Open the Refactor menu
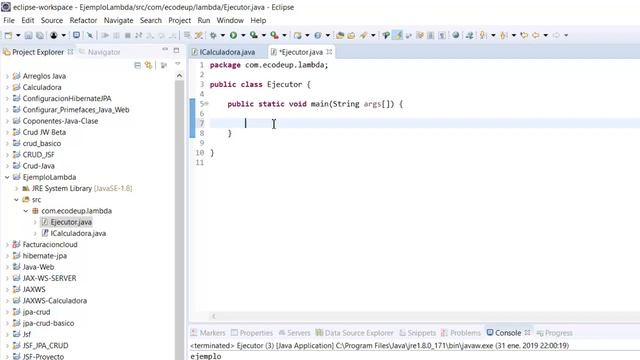Viewport: 640px width, 360px height. point(83,20)
